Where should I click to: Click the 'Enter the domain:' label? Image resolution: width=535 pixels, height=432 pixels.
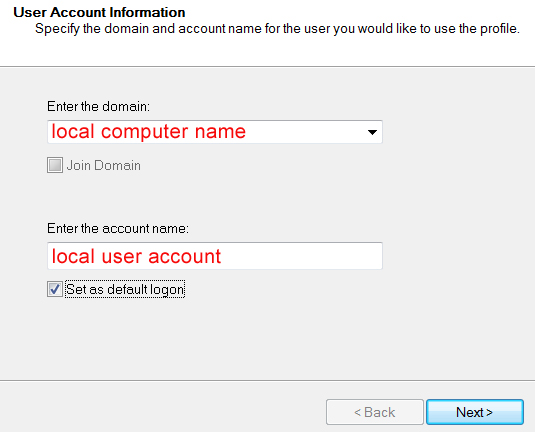click(98, 106)
